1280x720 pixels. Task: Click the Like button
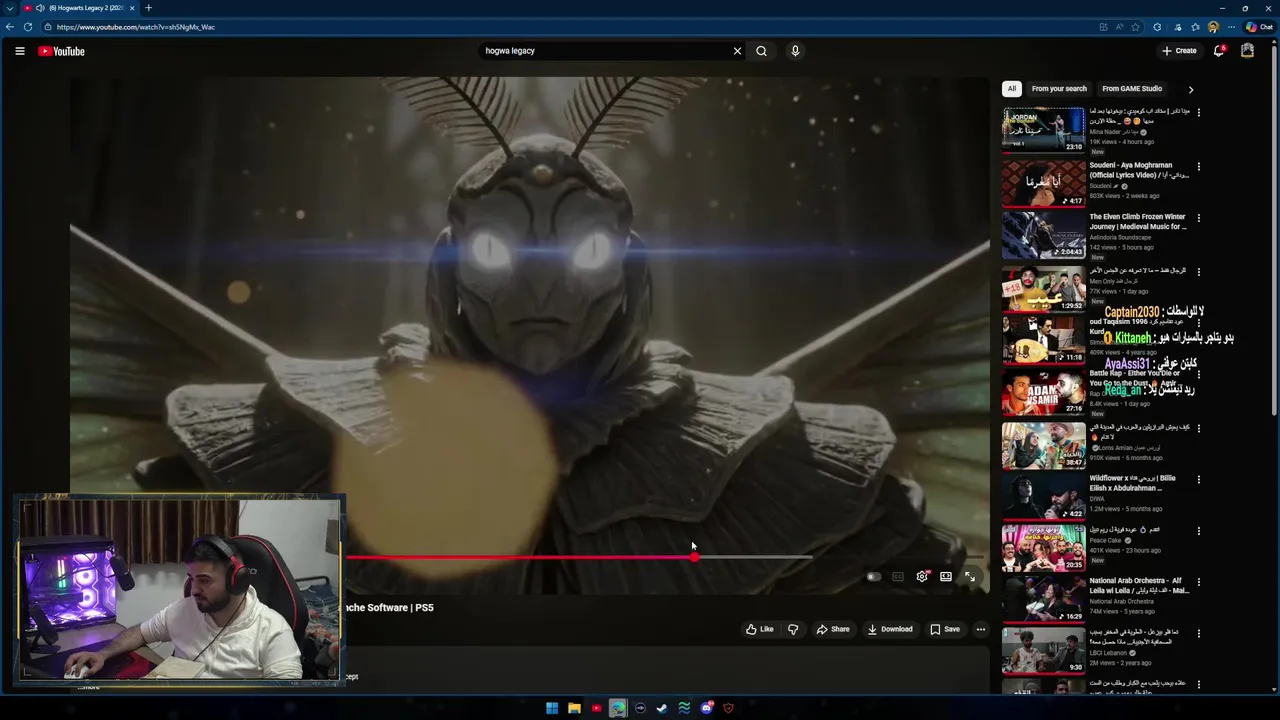pos(760,629)
